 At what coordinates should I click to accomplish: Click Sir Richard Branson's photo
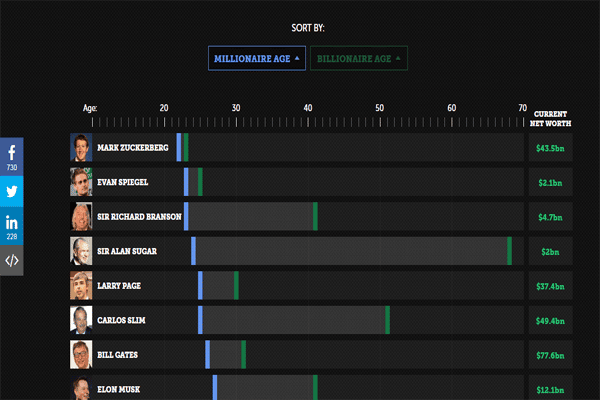[81, 216]
